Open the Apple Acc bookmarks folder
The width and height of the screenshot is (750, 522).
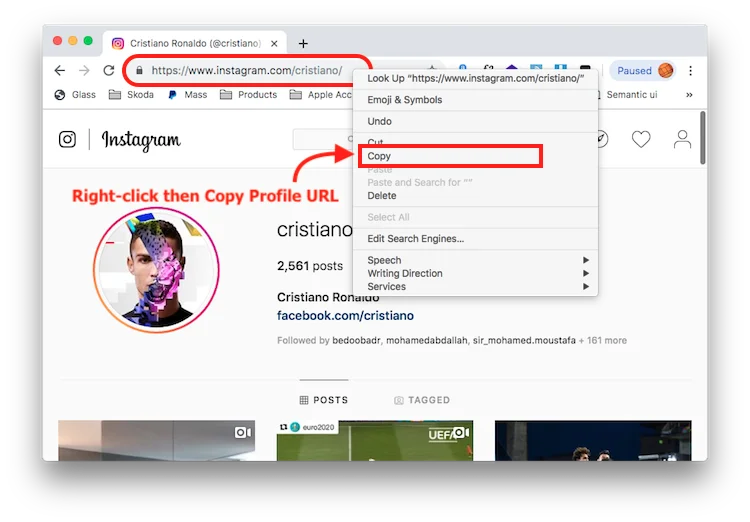pos(320,95)
